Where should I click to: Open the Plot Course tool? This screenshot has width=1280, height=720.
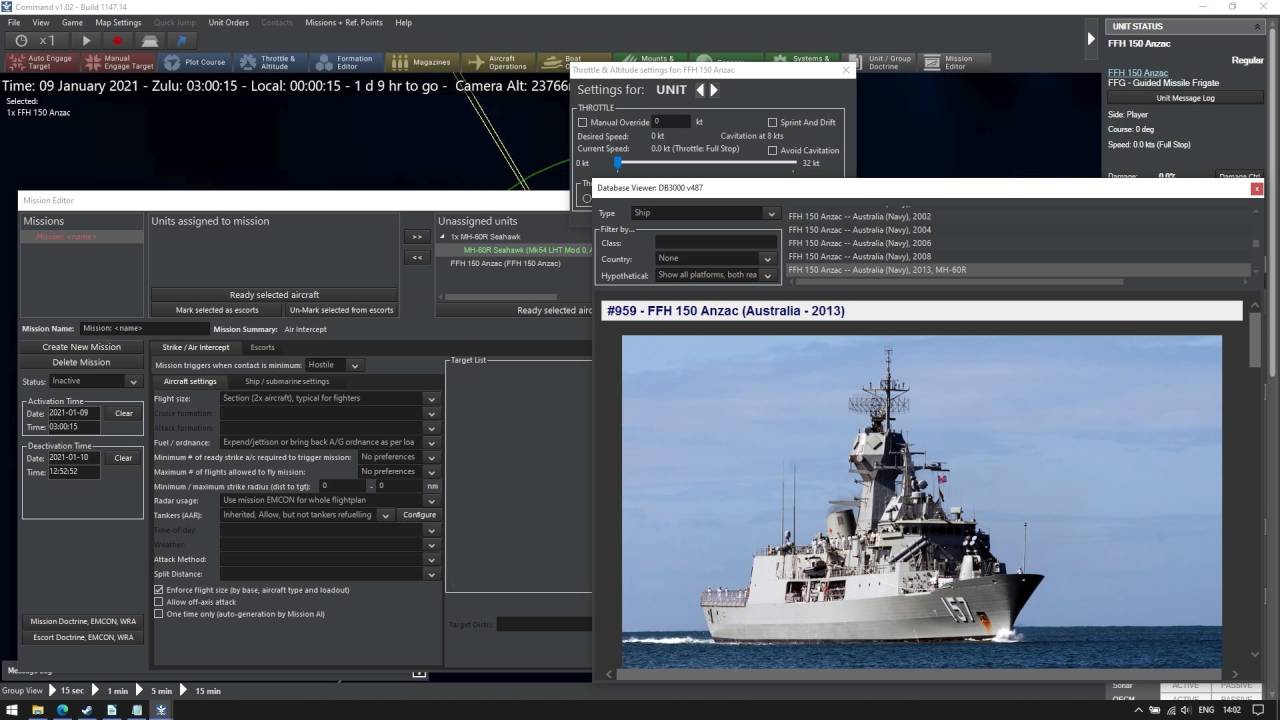[x=194, y=62]
